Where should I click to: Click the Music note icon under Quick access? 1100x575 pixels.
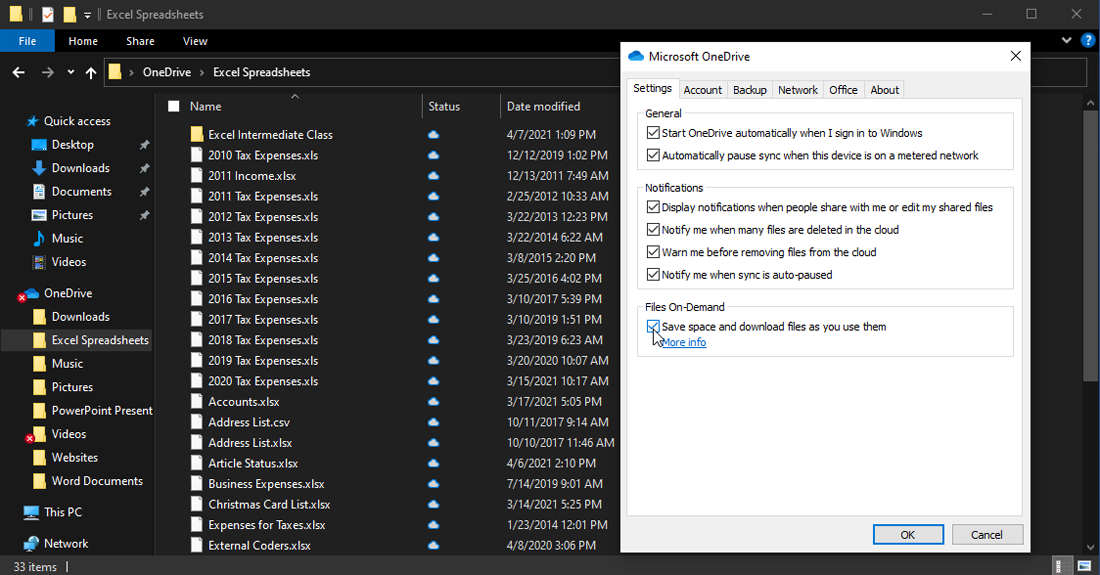[x=39, y=238]
